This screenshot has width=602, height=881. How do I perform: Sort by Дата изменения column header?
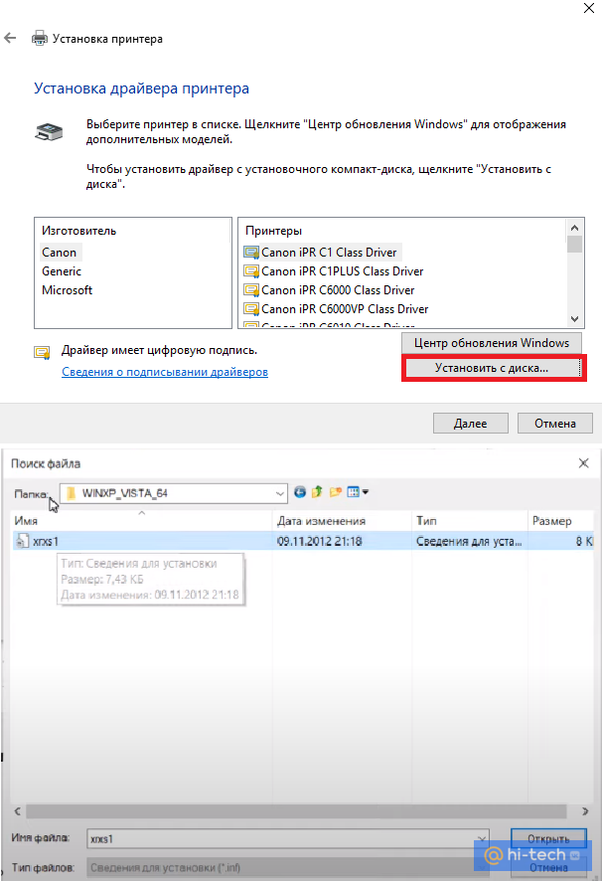tap(342, 521)
